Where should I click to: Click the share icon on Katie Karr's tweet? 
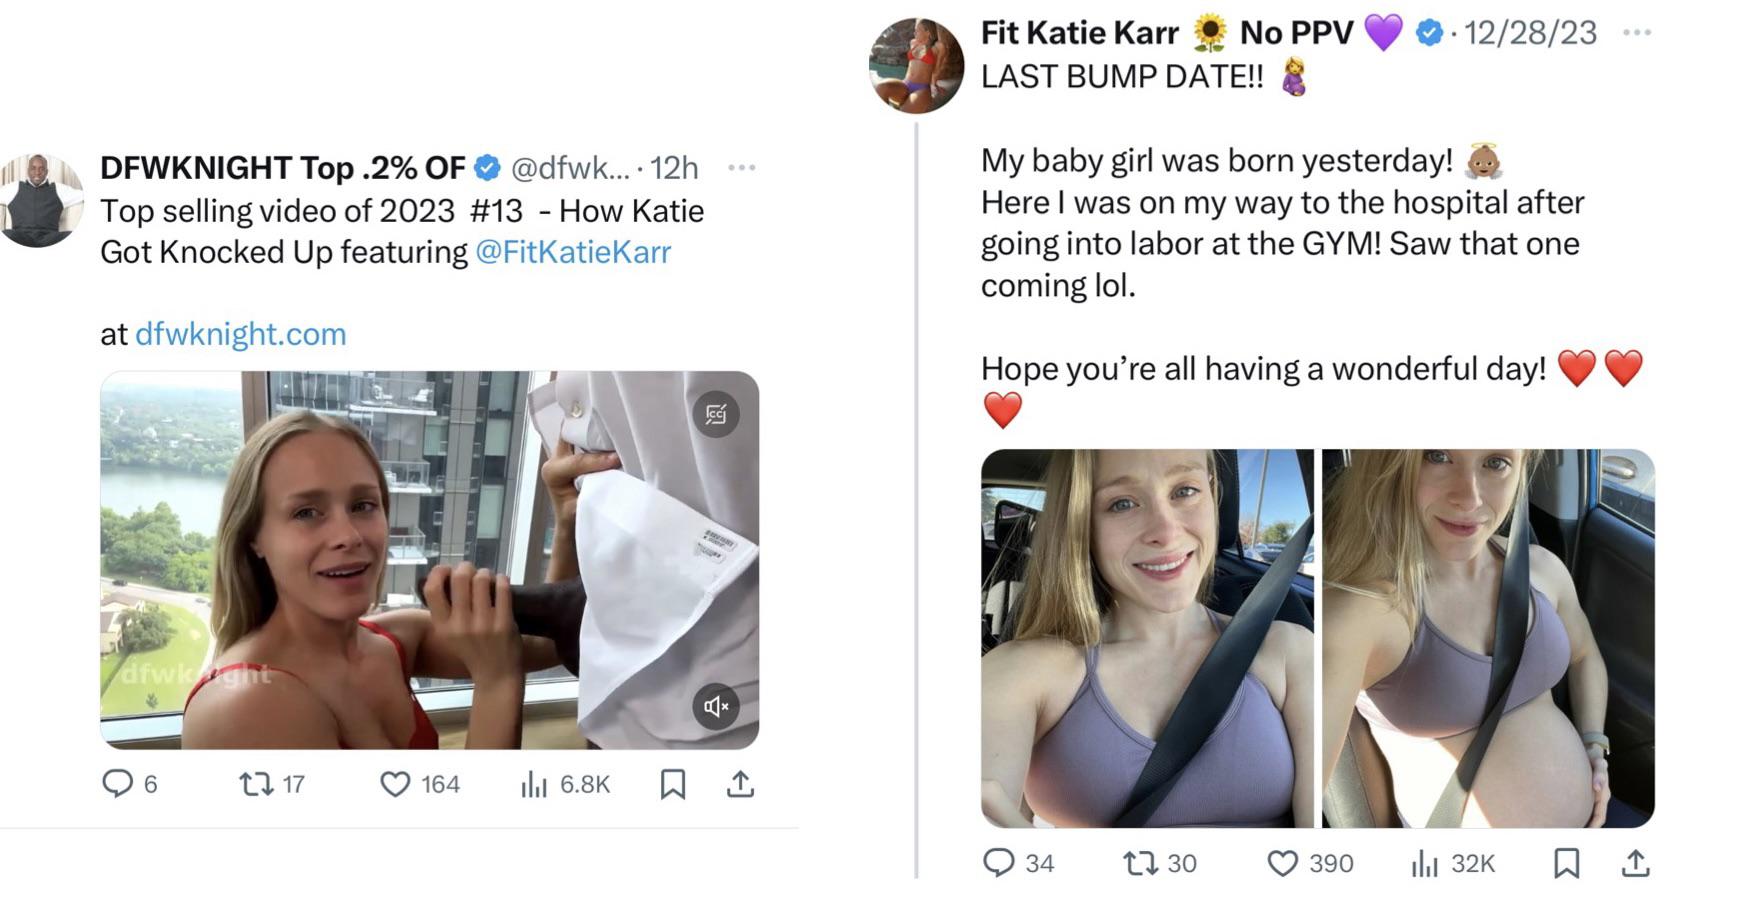1636,862
